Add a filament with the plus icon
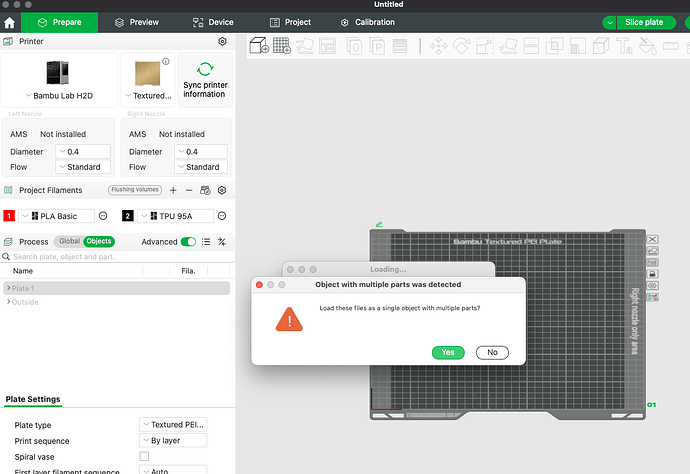Viewport: 690px width, 474px height. point(173,190)
